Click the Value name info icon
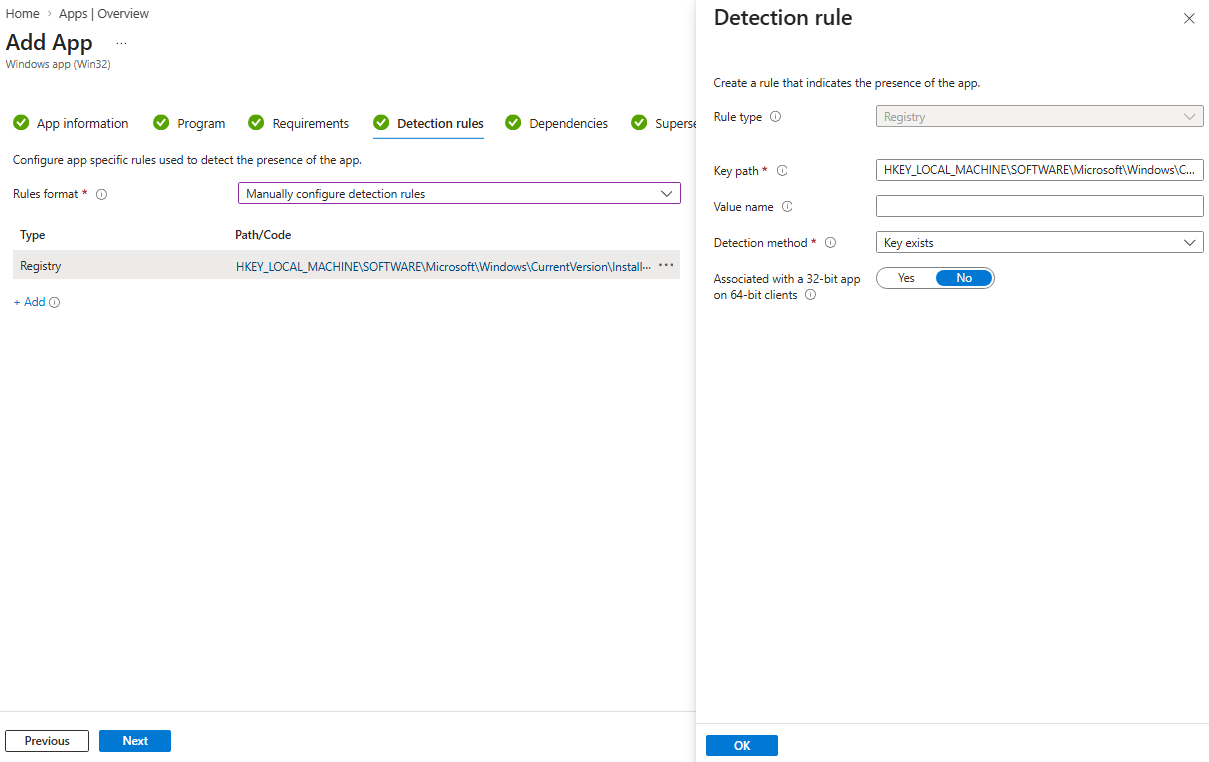1209x762 pixels. 787,207
